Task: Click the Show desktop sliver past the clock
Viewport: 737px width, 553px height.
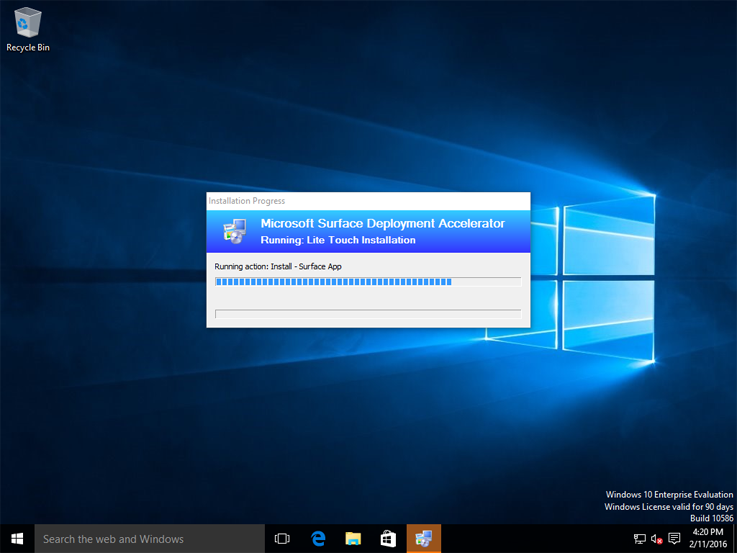Action: [735, 538]
